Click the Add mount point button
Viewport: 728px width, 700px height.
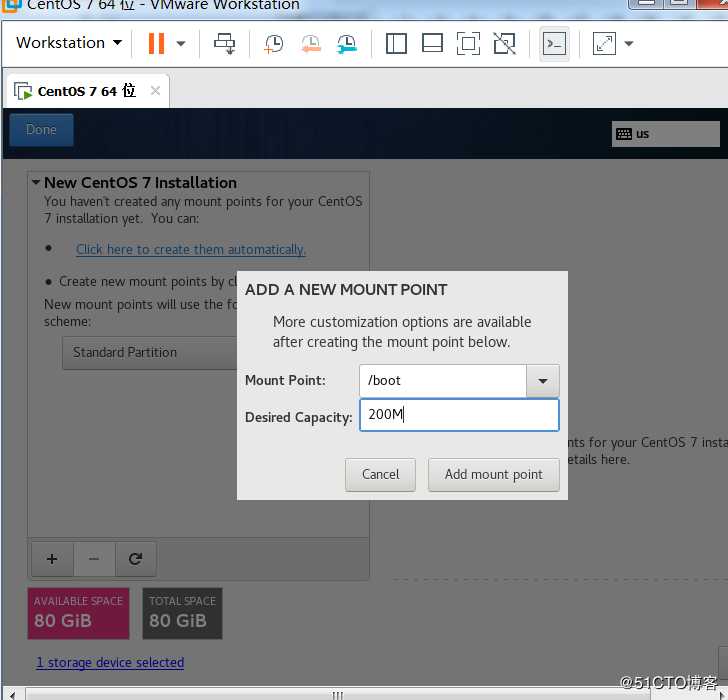coord(494,474)
